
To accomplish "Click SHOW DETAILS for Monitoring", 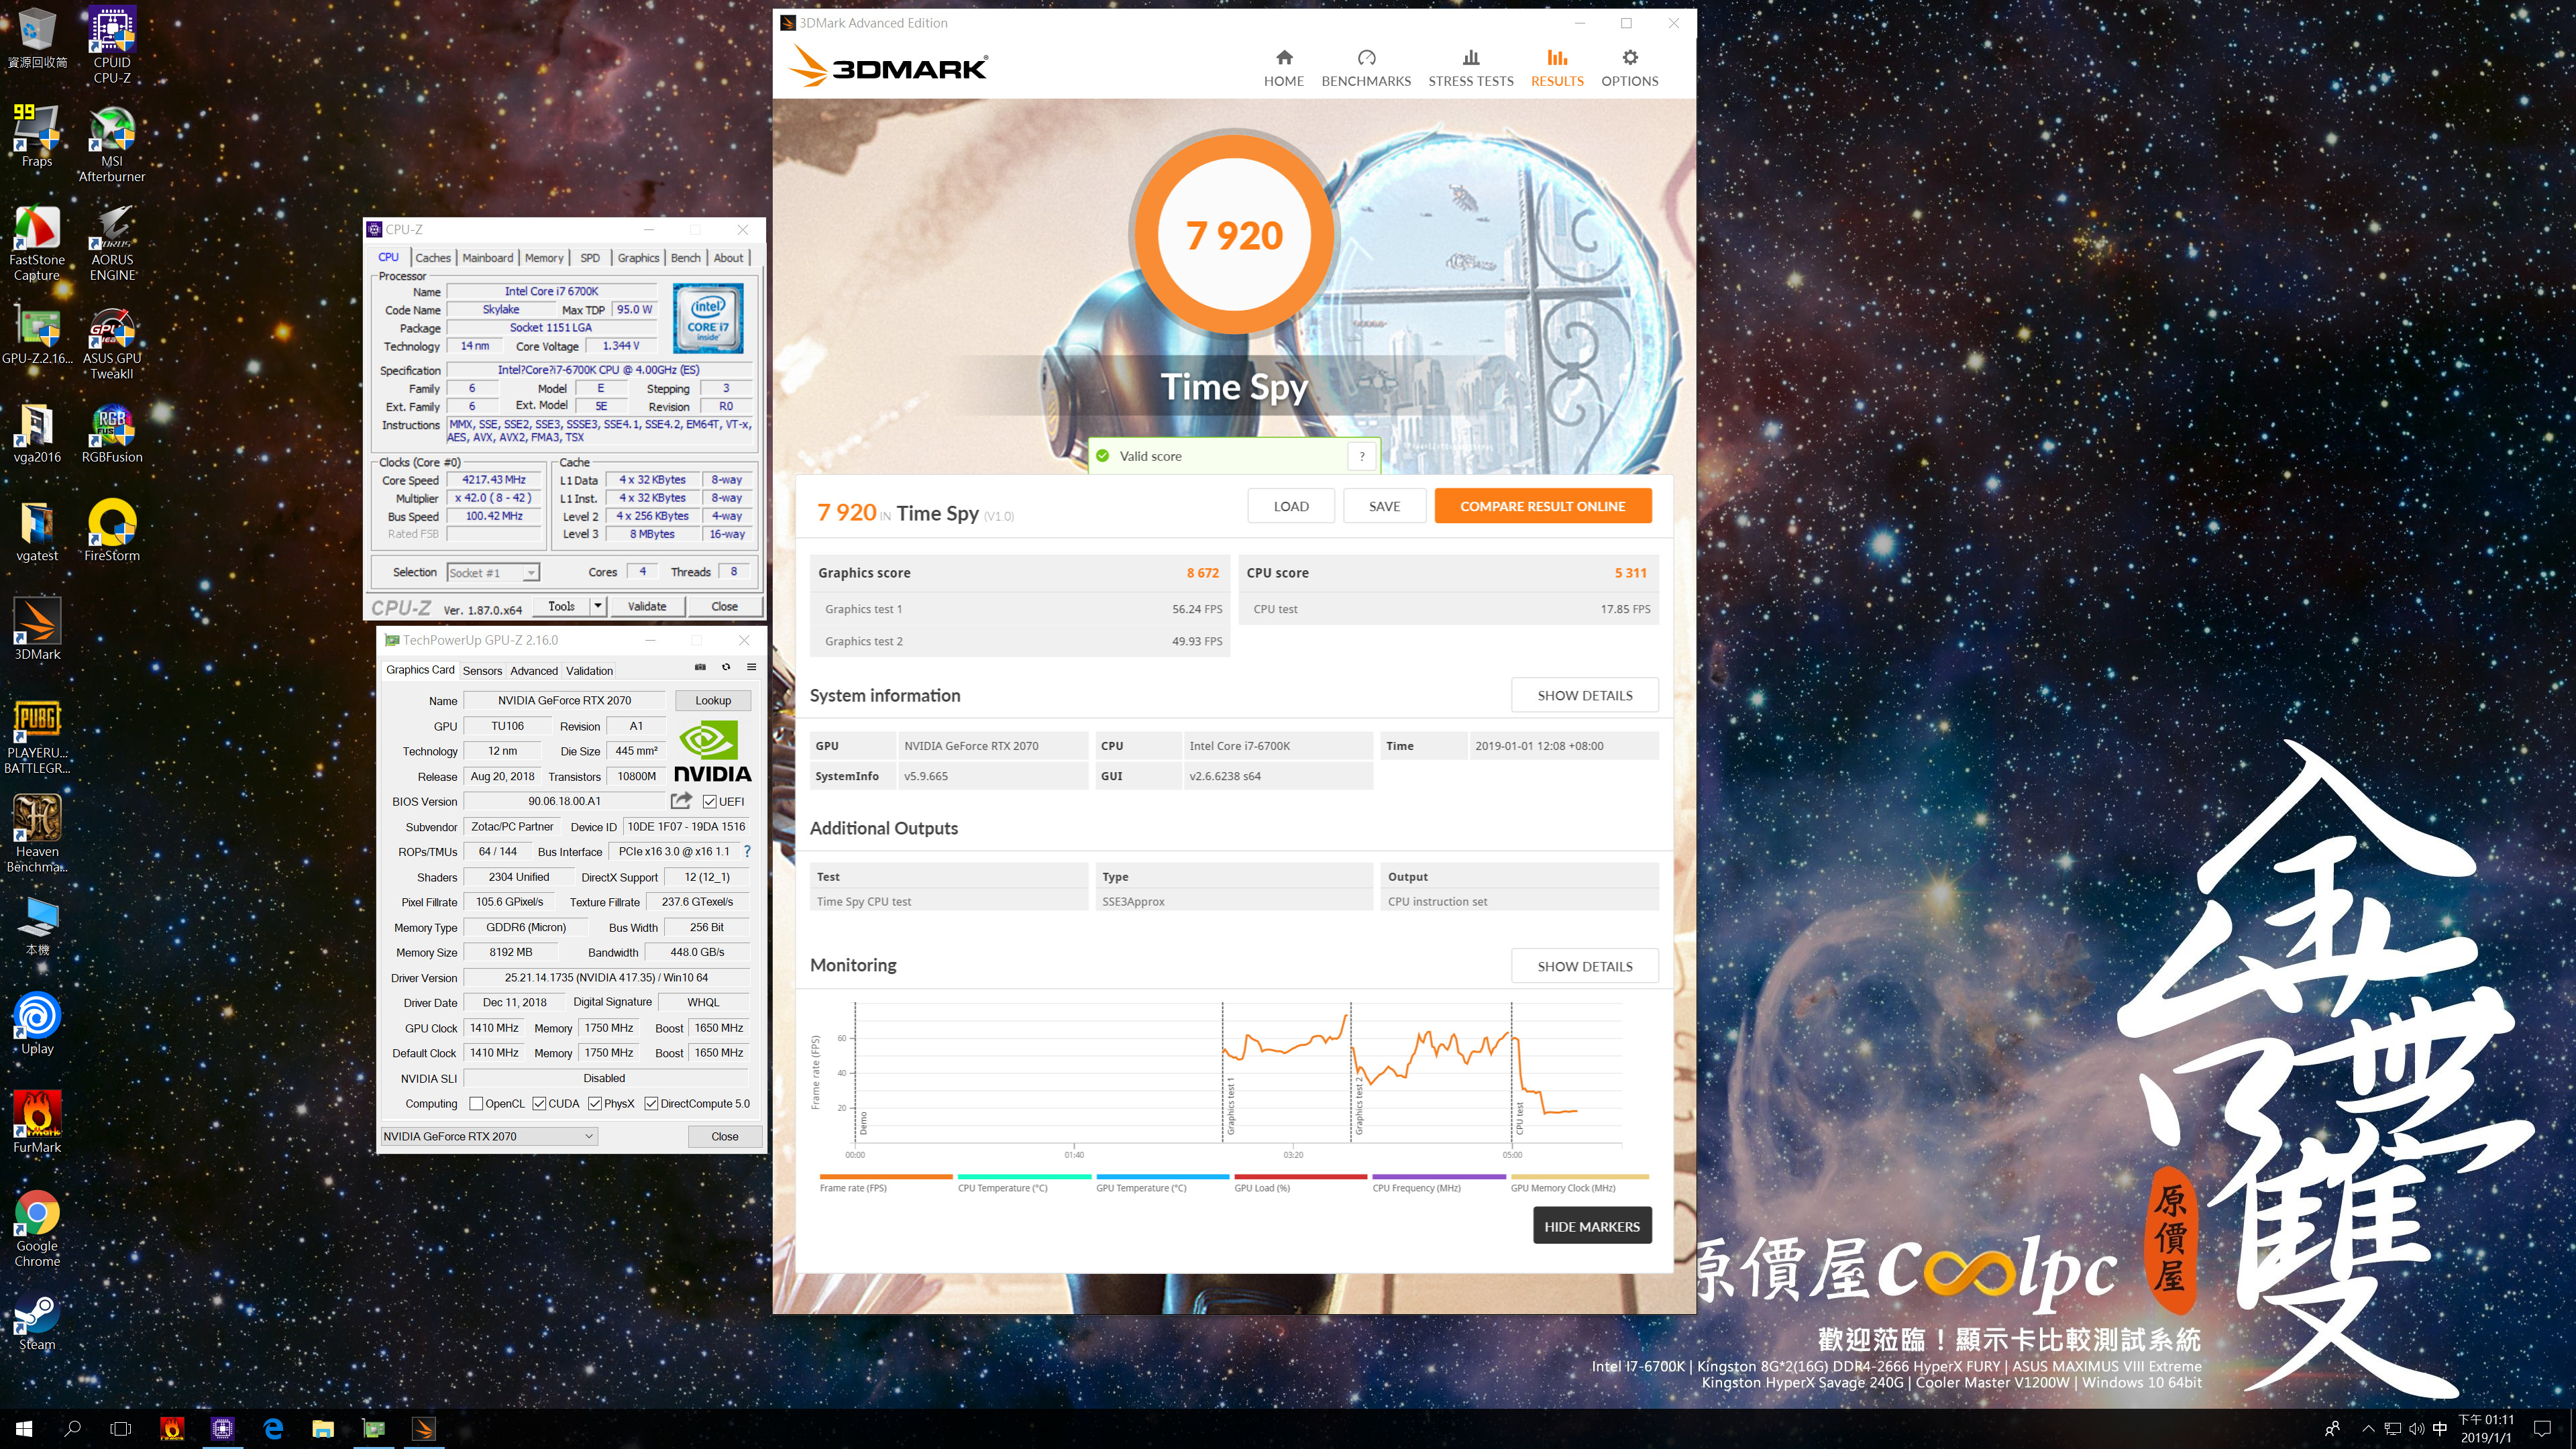I will (x=1584, y=966).
